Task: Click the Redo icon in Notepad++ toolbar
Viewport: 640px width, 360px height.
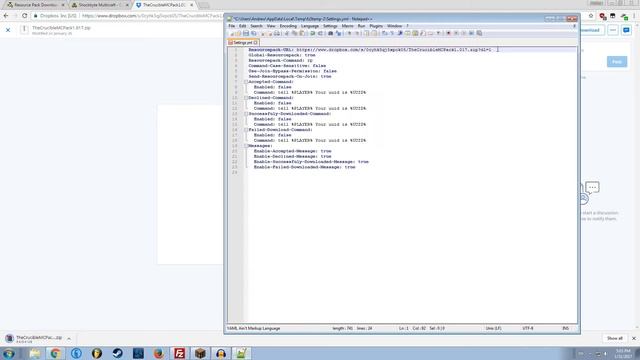Action: (320, 33)
